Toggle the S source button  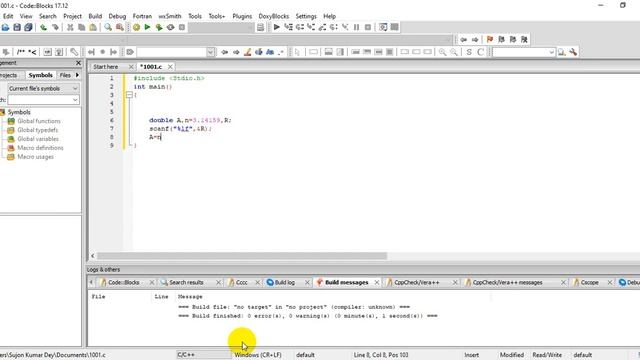(x=469, y=52)
